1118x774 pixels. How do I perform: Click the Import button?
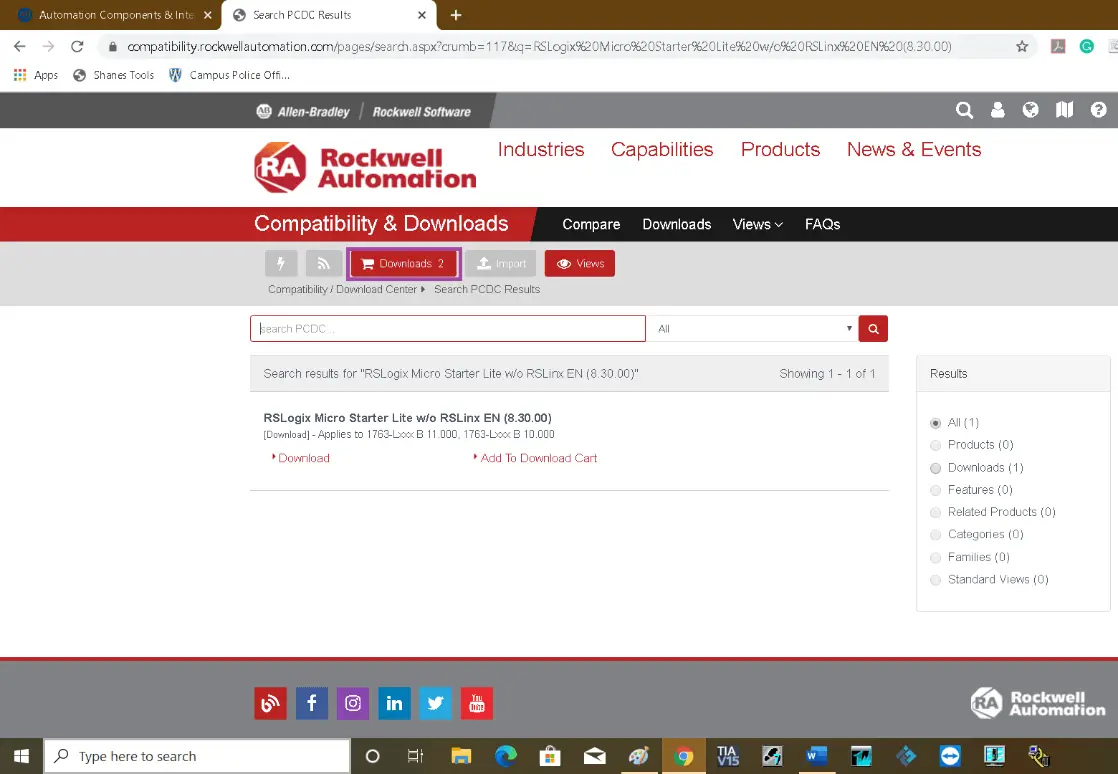coord(501,264)
